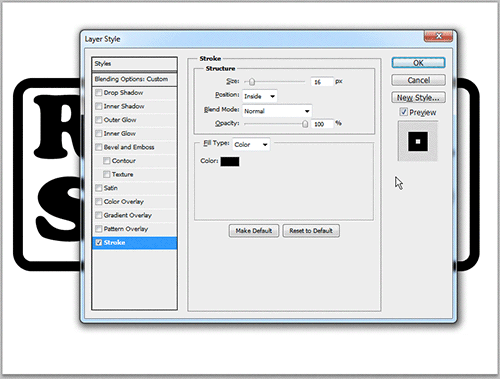Open the Fill Type dropdown showing Color

coord(251,145)
